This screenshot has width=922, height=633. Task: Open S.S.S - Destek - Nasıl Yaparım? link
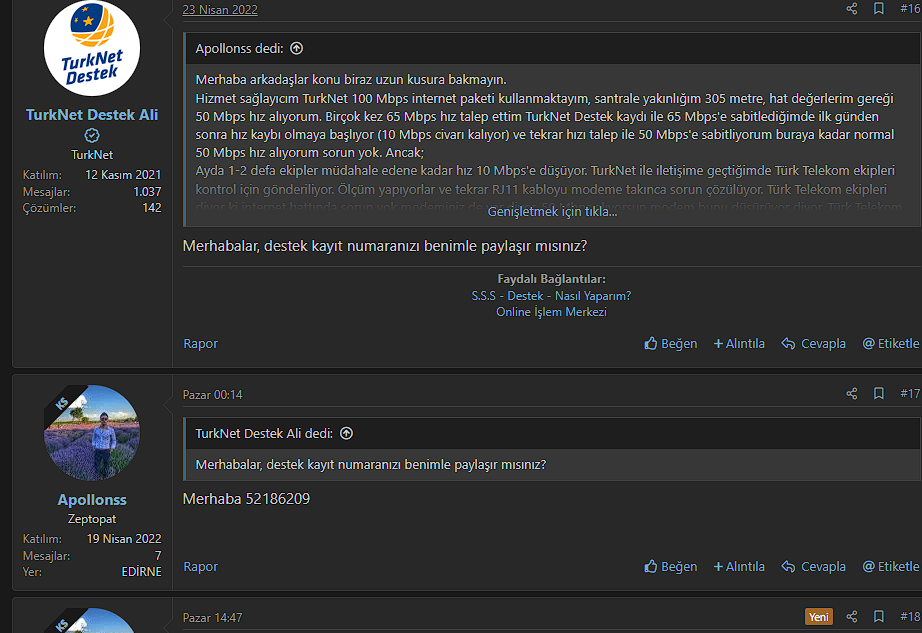click(551, 296)
